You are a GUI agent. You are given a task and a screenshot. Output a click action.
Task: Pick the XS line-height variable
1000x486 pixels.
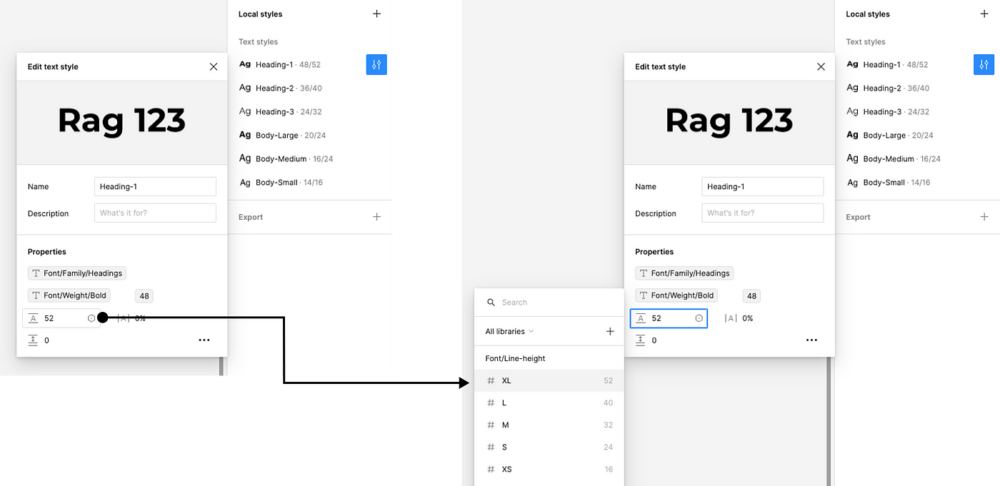[x=548, y=469]
